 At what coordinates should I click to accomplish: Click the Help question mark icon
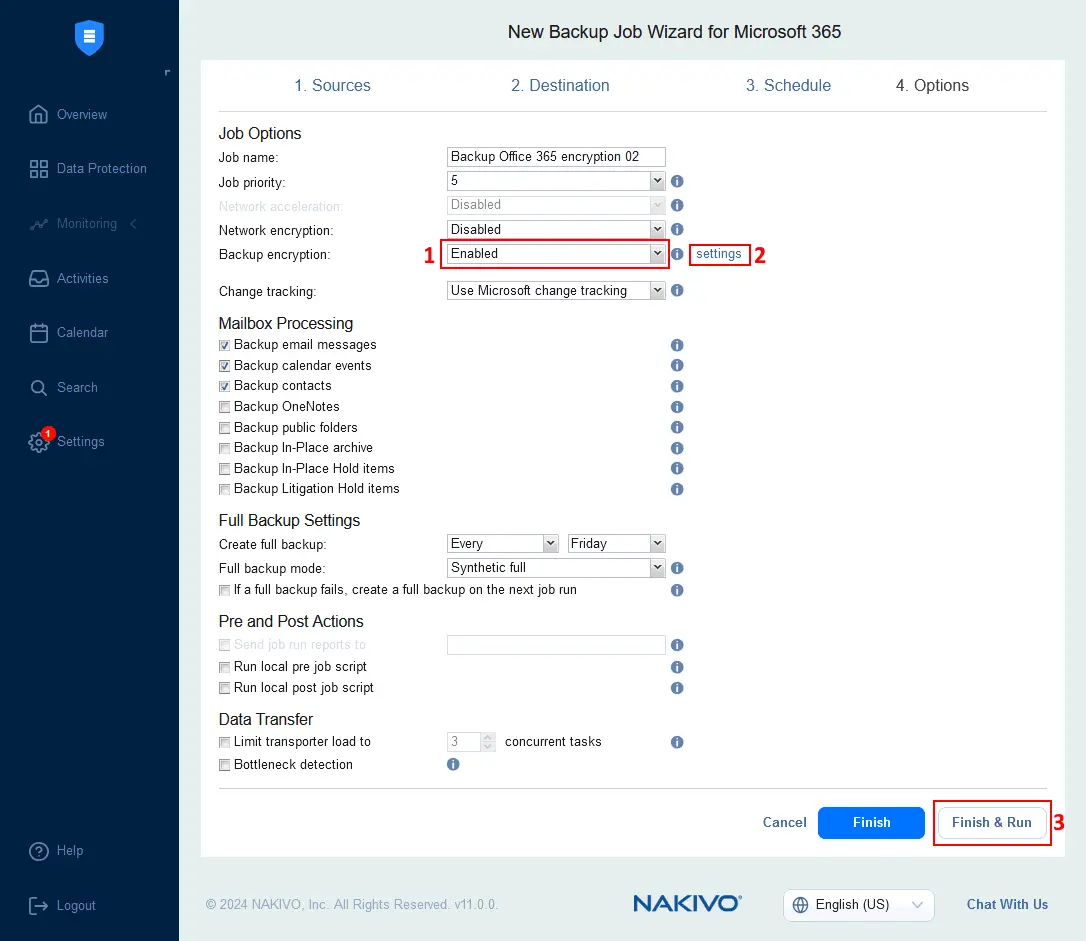click(x=39, y=851)
